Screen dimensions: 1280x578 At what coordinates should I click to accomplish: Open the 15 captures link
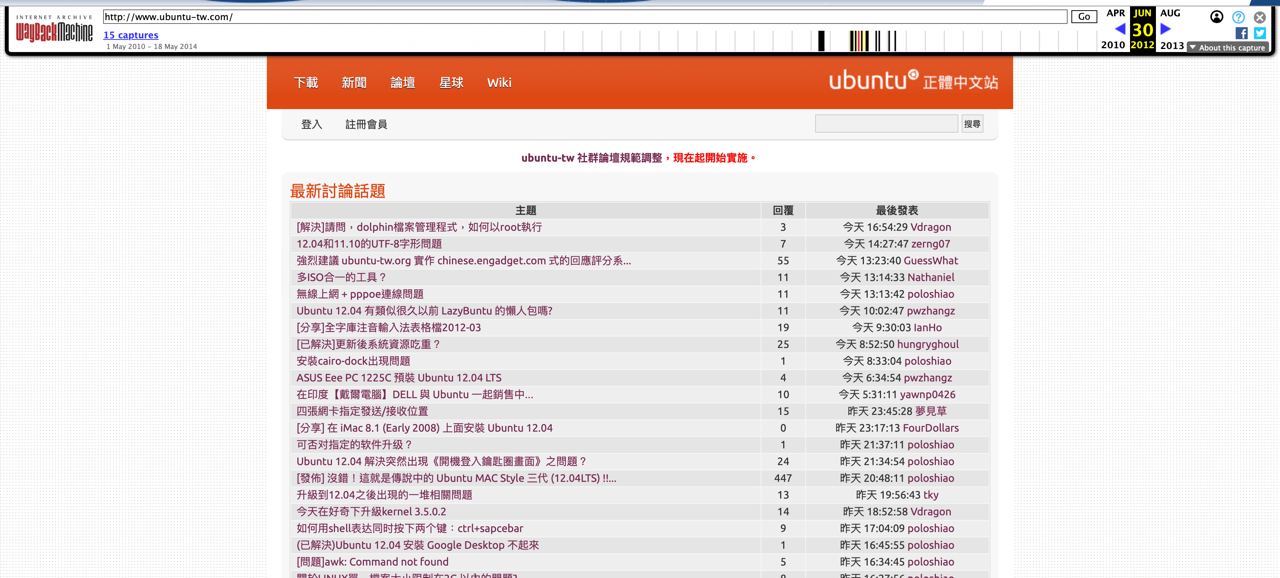coord(131,35)
